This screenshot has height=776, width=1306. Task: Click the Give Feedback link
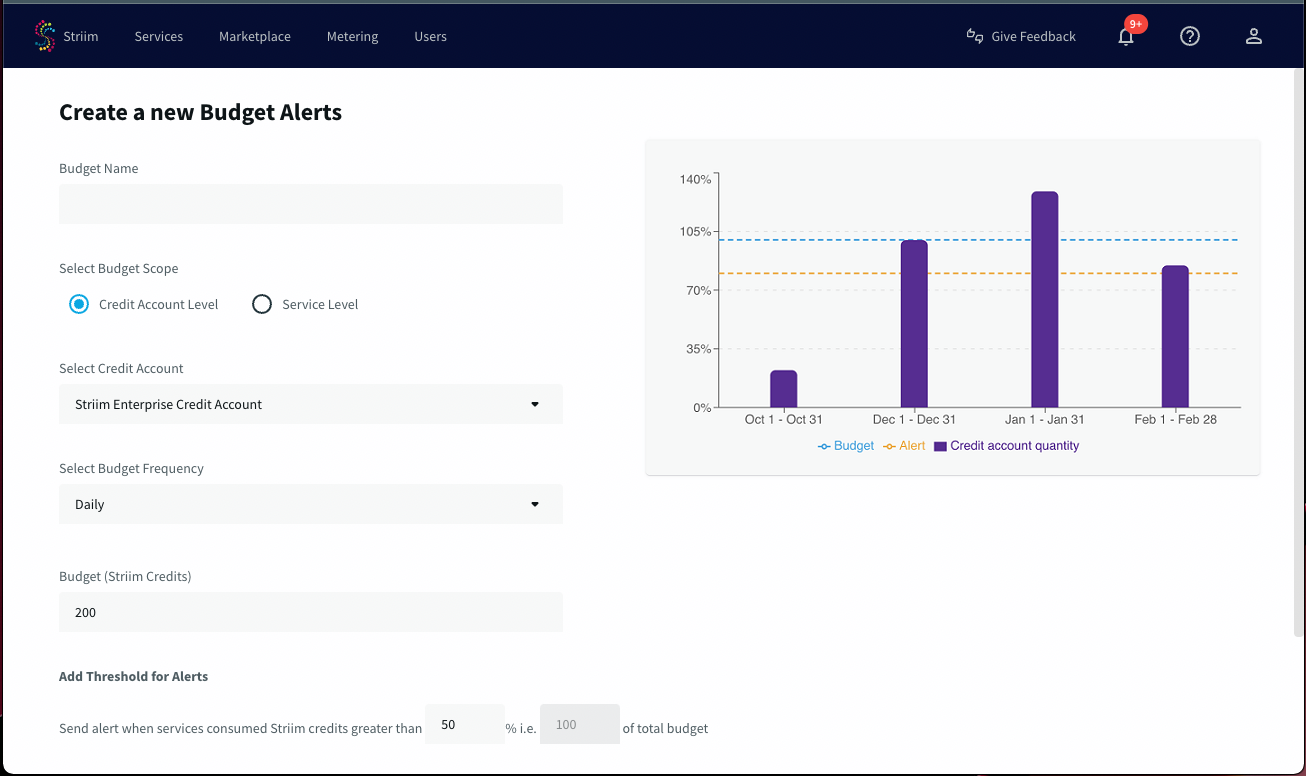click(x=1034, y=36)
